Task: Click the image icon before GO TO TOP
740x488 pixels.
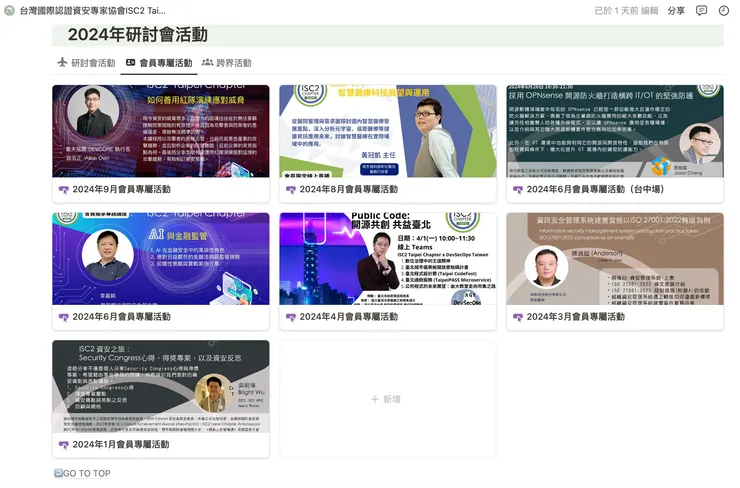Action: 58,473
